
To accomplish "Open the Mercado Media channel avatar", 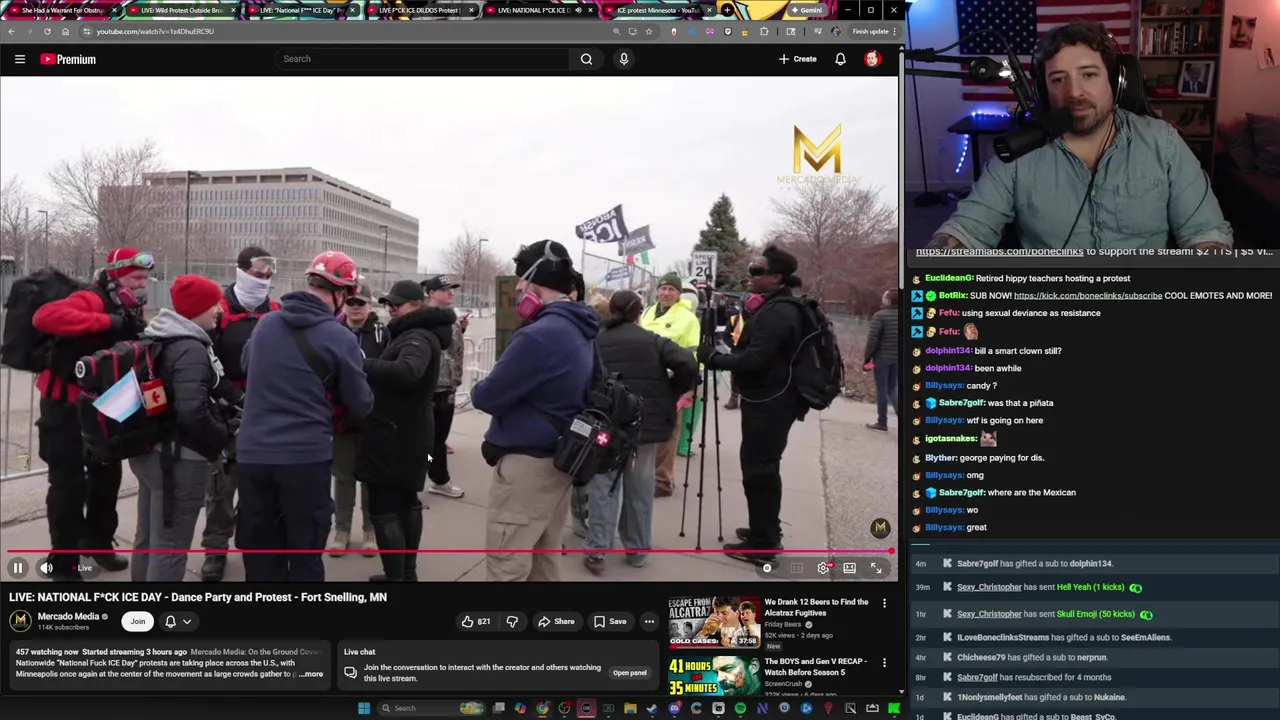I will 20,621.
